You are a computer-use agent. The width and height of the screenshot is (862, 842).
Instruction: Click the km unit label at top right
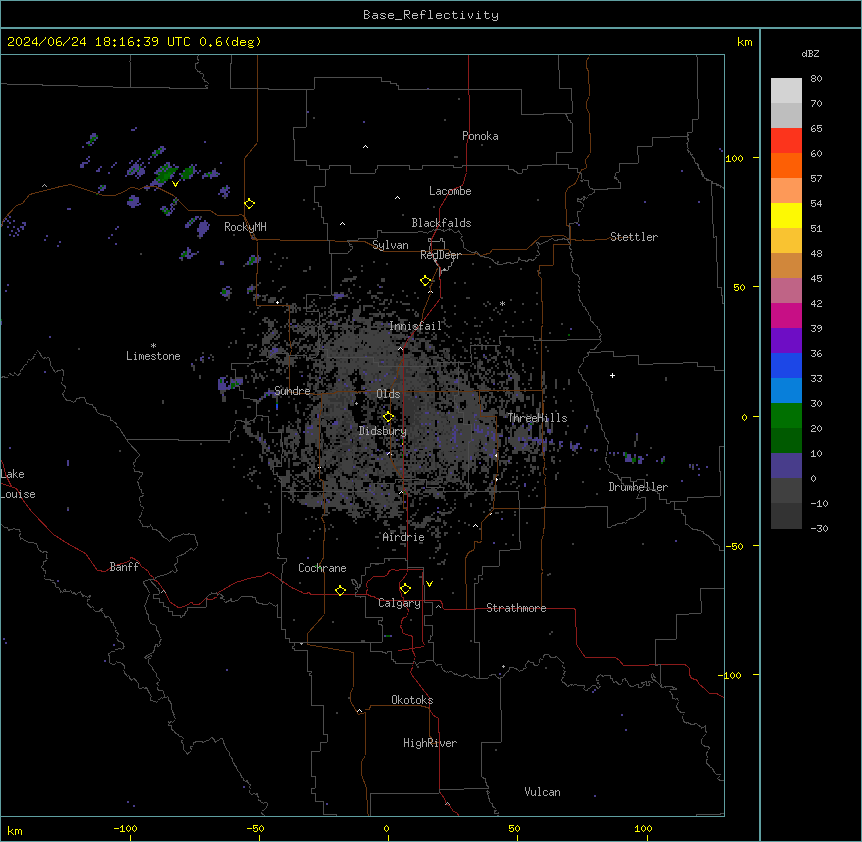point(744,42)
